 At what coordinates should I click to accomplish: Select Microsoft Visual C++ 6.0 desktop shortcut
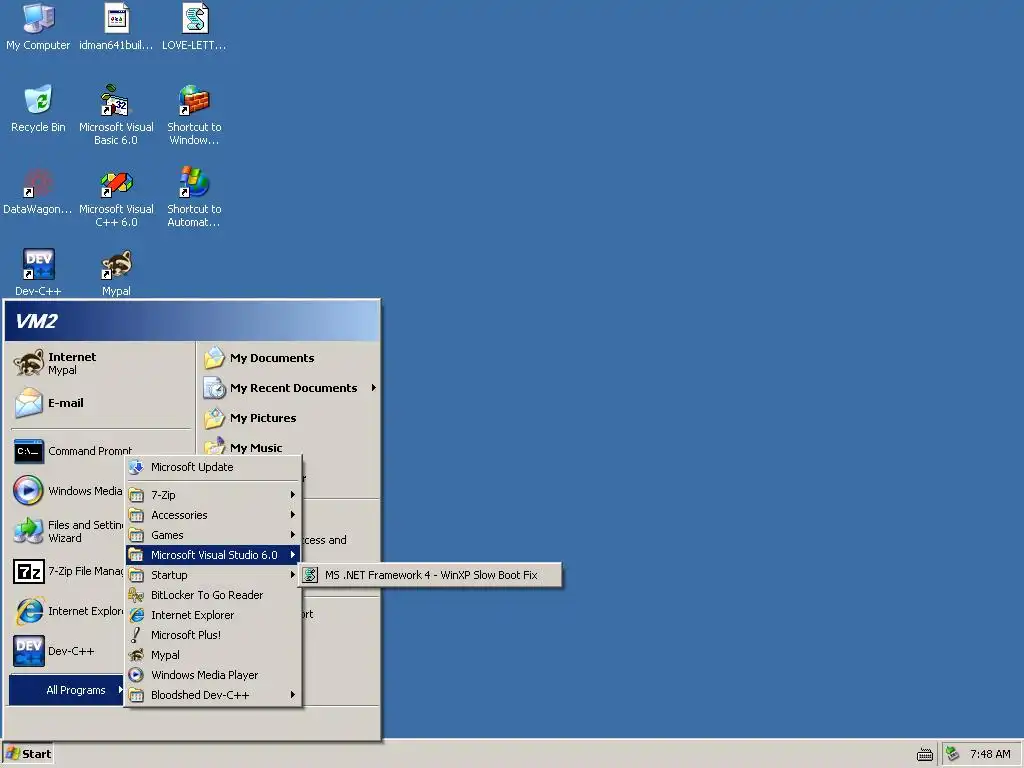tap(116, 197)
